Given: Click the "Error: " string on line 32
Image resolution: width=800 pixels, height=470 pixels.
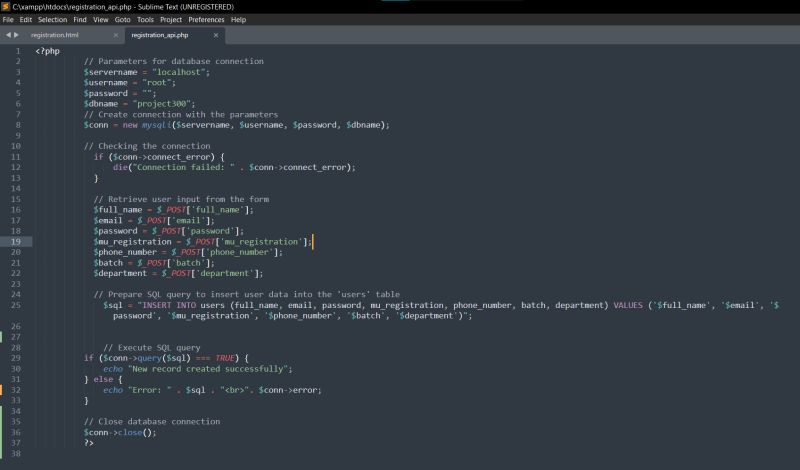Looking at the screenshot, I should [149, 390].
